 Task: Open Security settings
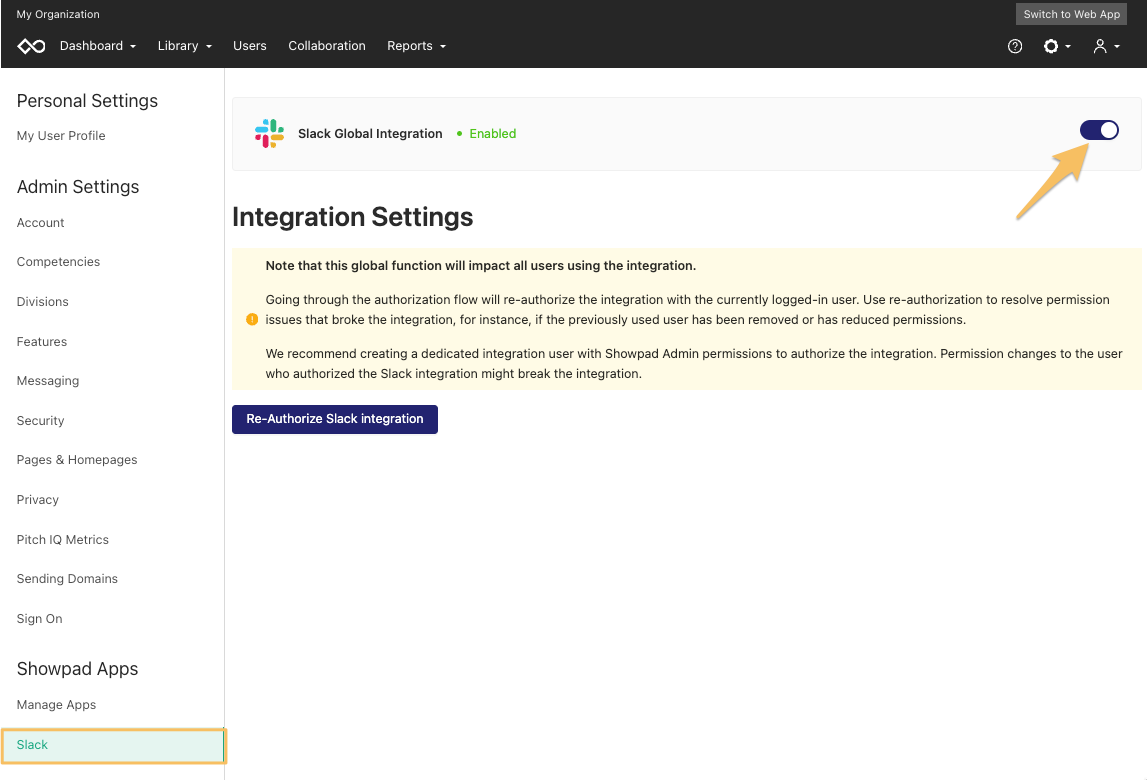[x=40, y=421]
